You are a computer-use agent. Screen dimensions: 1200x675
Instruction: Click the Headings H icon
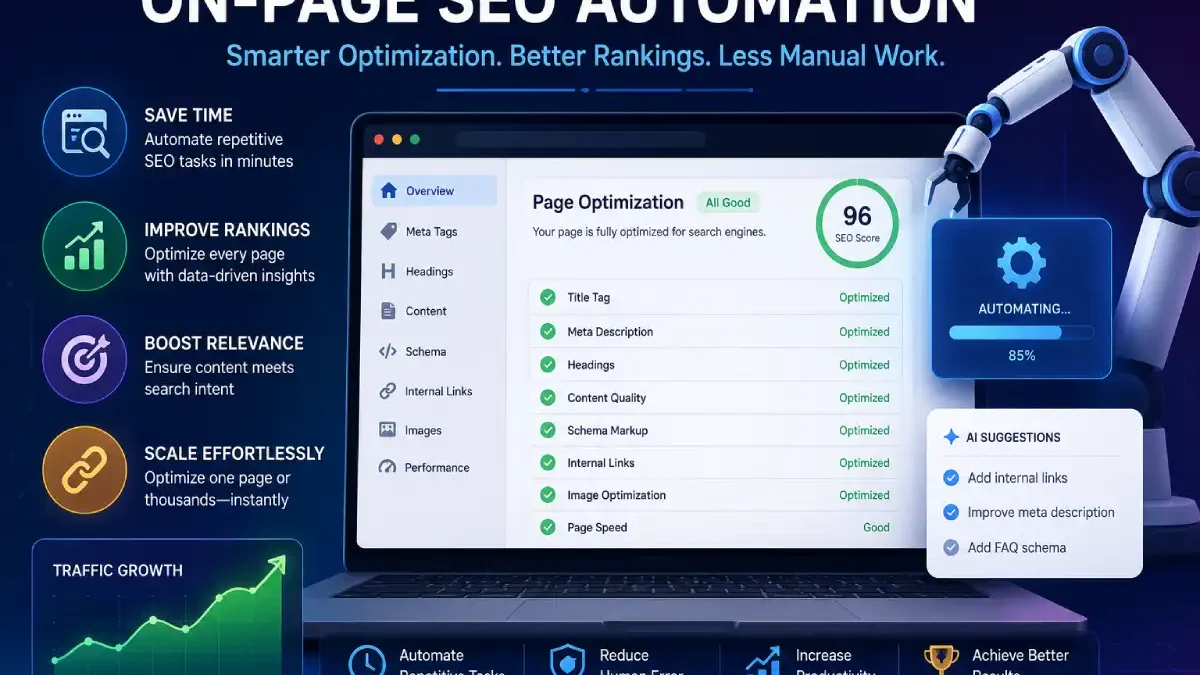(x=388, y=271)
